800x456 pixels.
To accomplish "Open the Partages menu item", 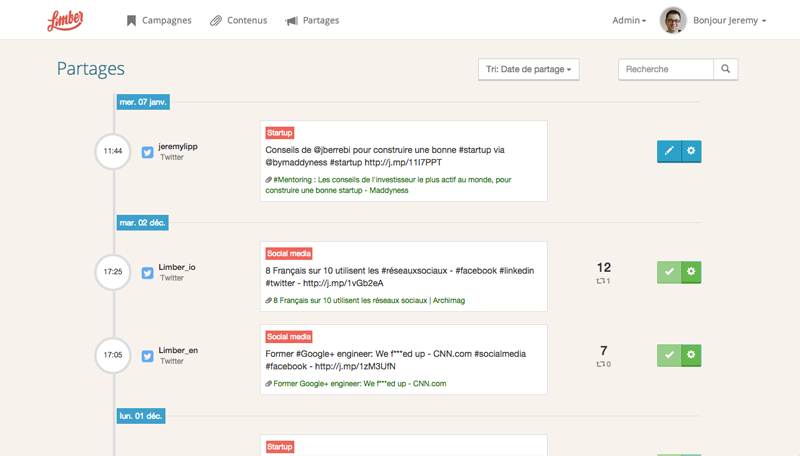I will point(312,20).
